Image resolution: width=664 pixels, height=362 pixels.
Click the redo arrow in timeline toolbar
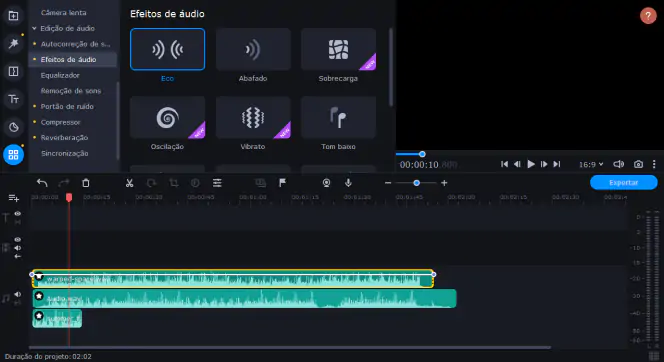[x=64, y=183]
